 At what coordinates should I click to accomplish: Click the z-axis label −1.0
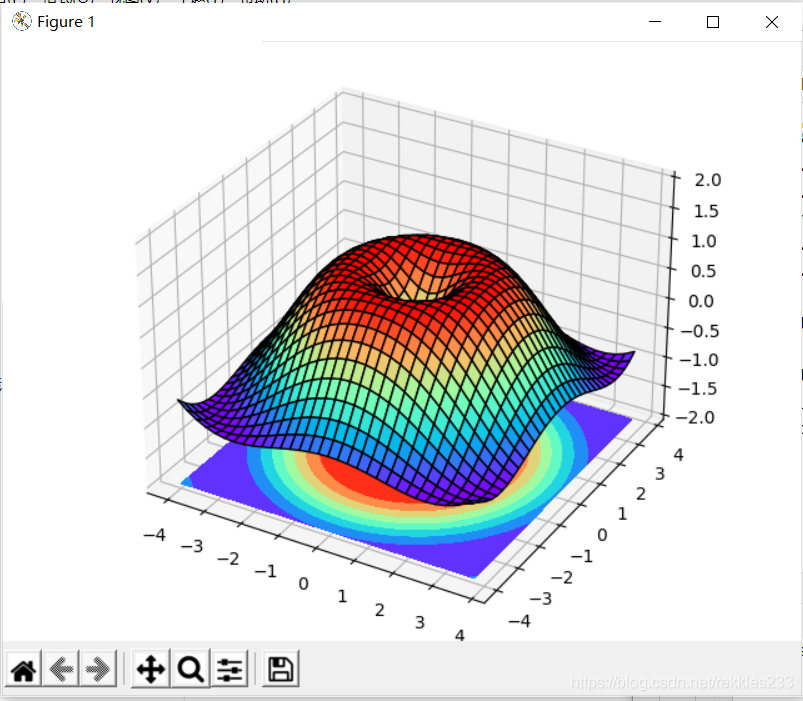pyautogui.click(x=699, y=360)
